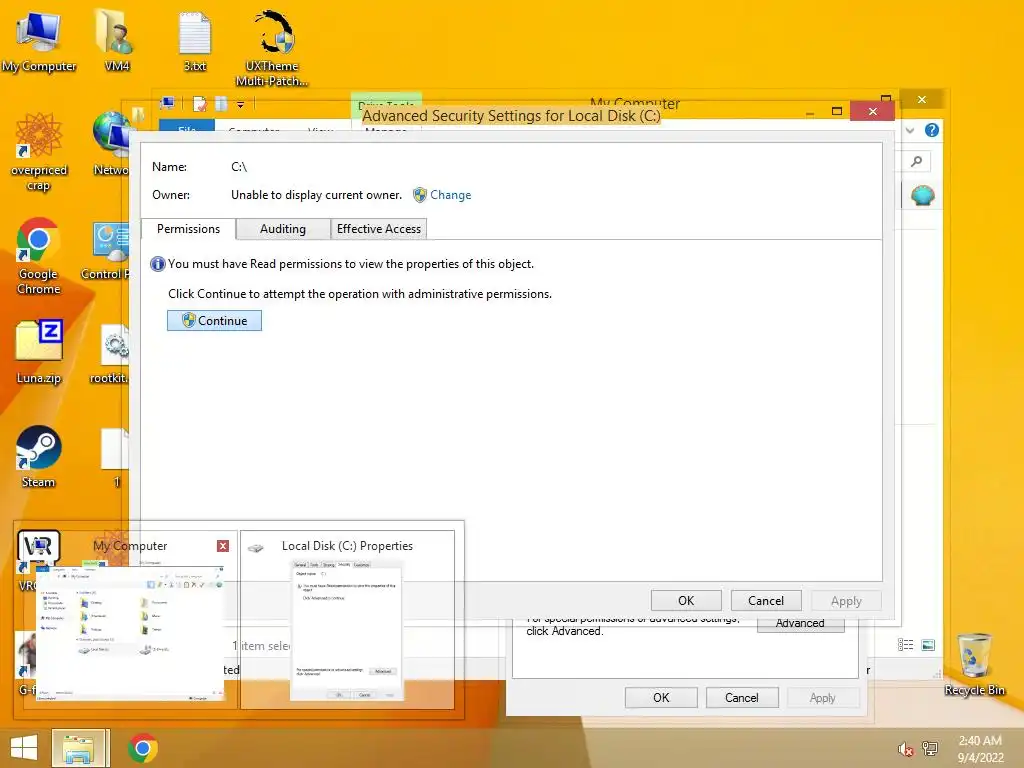The width and height of the screenshot is (1024, 768).
Task: Click the Explorer help question mark icon
Action: click(x=932, y=130)
